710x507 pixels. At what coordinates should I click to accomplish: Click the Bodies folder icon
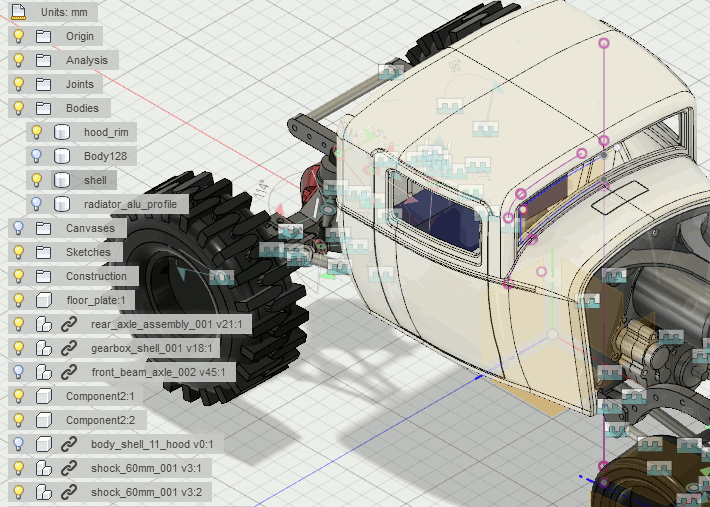(x=43, y=108)
